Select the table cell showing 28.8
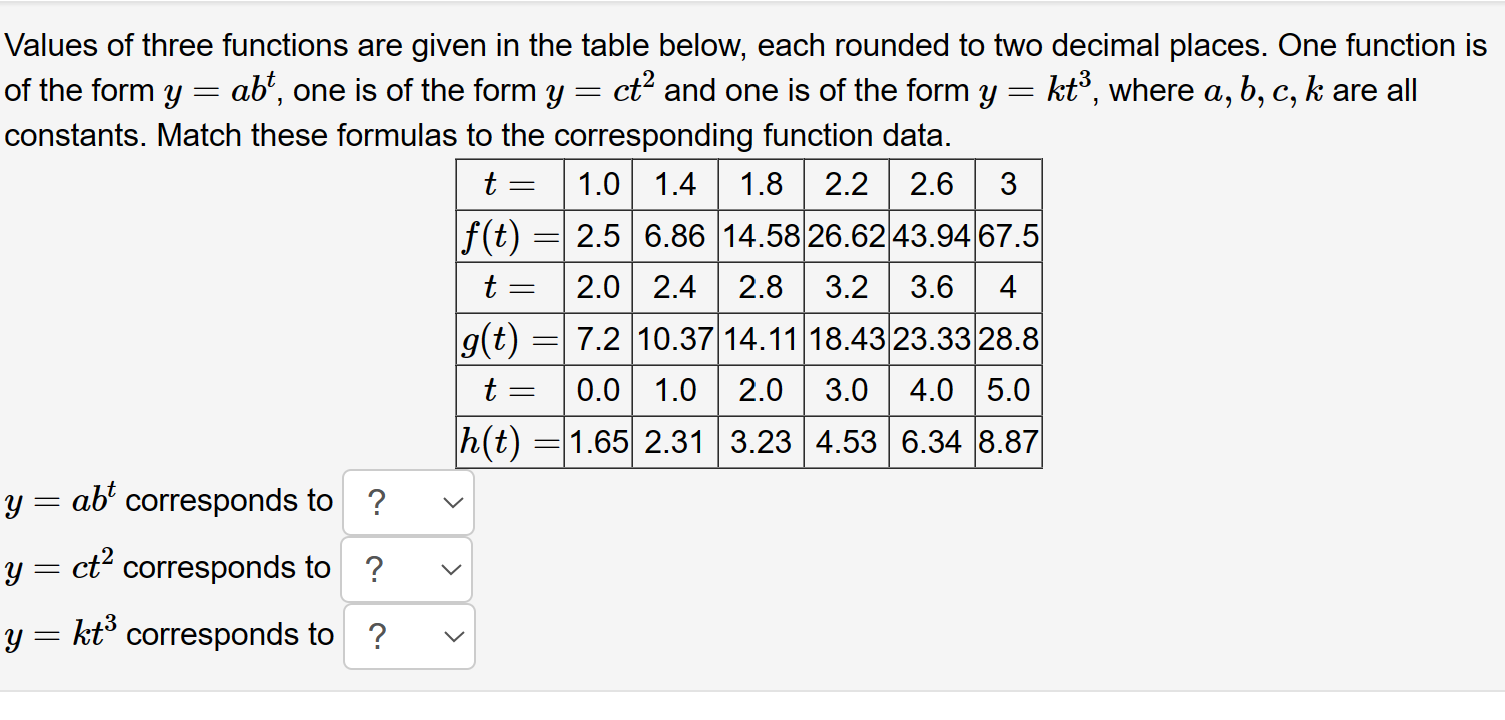The width and height of the screenshot is (1505, 720). [x=1008, y=338]
